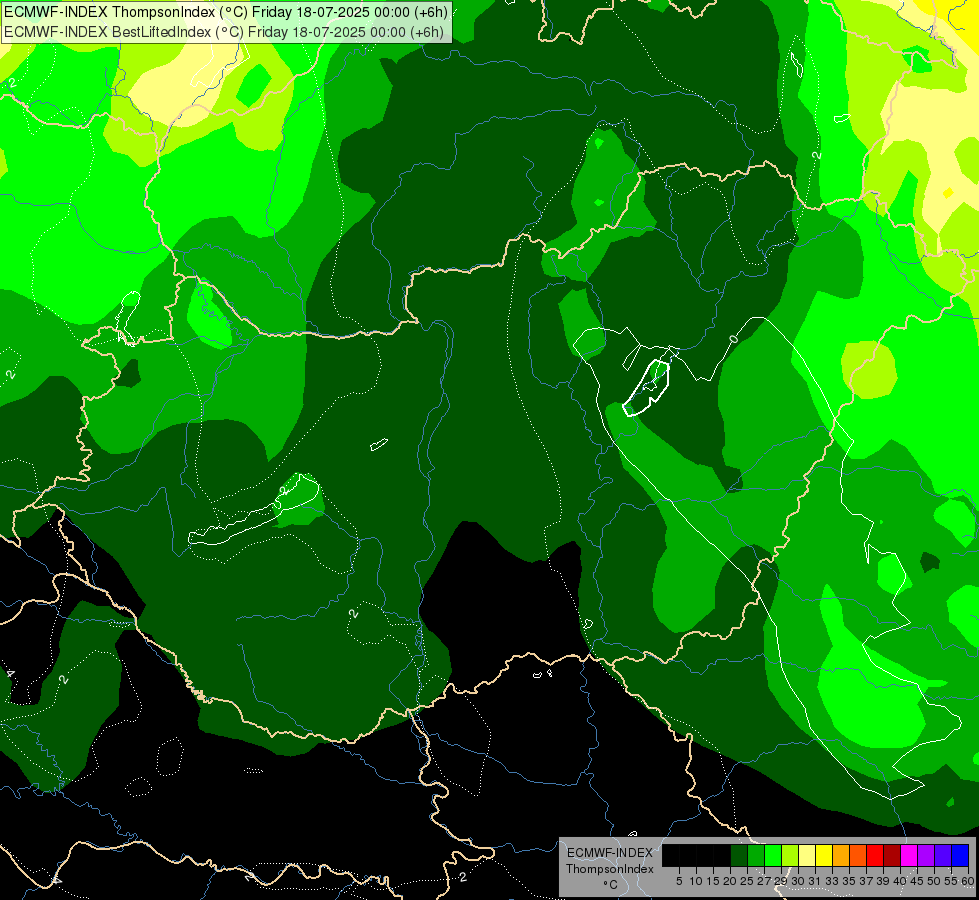979x900 pixels.
Task: Click the violet 50–55 legend swatch
Action: pyautogui.click(x=943, y=855)
